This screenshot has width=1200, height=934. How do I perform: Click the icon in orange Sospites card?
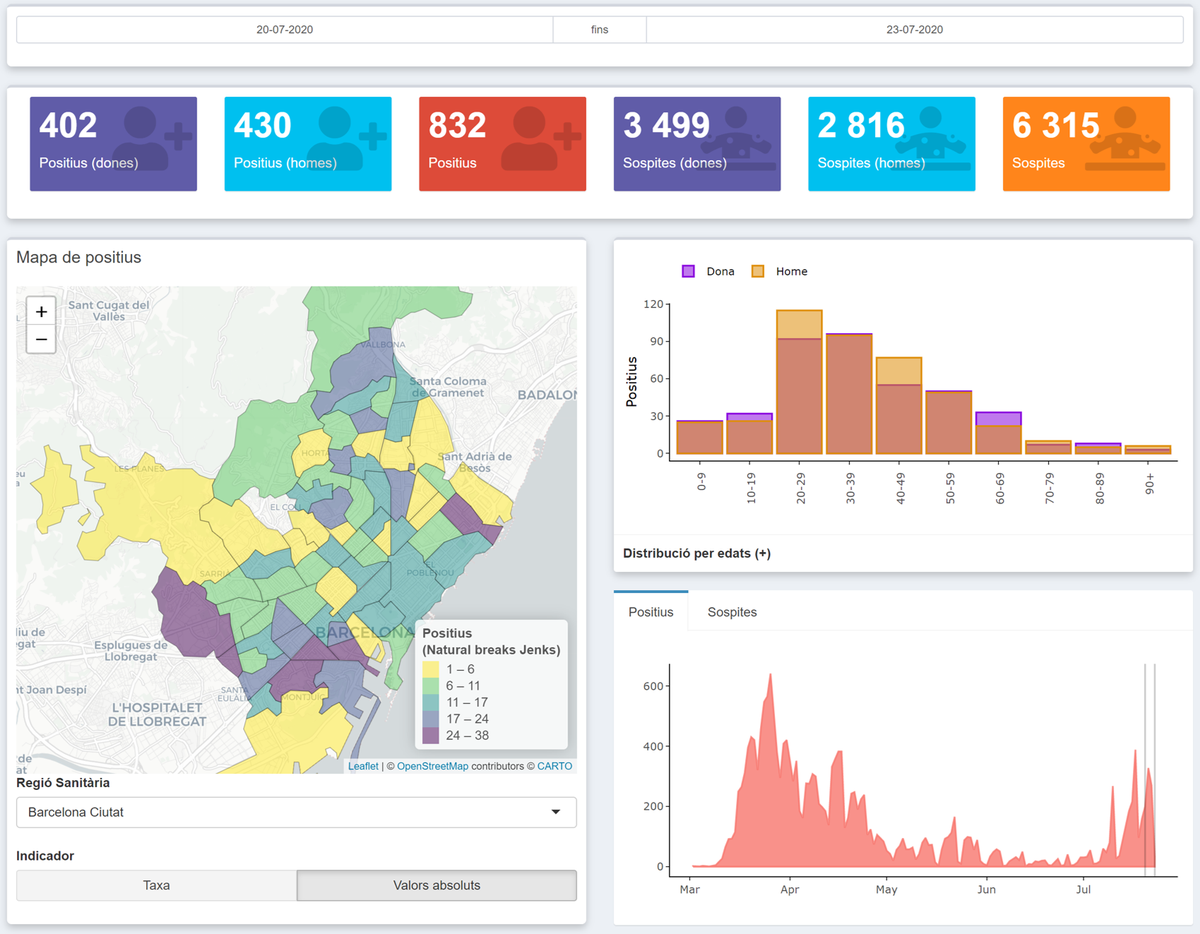[1125, 136]
